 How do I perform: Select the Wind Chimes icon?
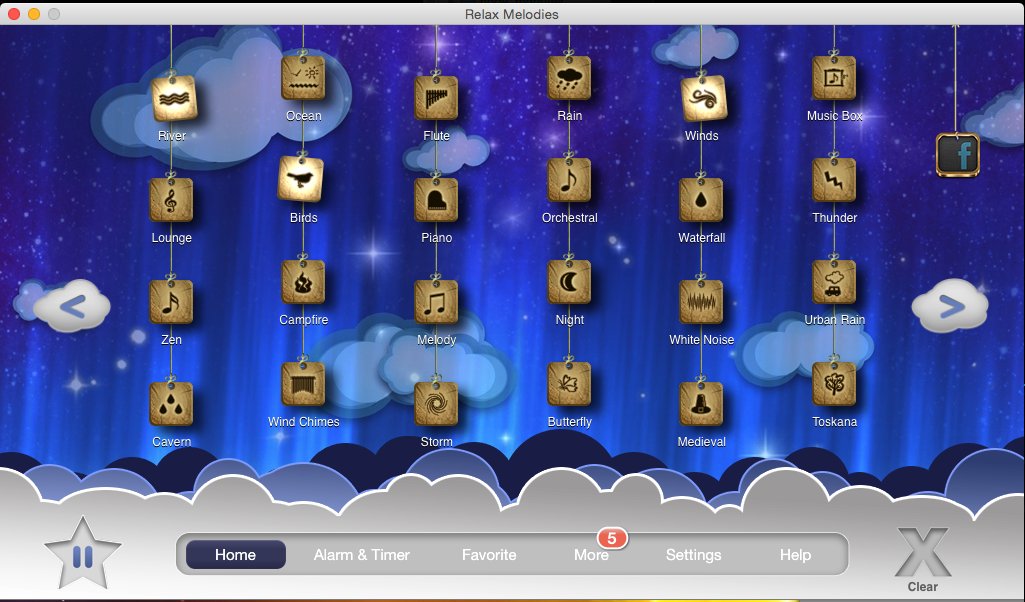[303, 384]
